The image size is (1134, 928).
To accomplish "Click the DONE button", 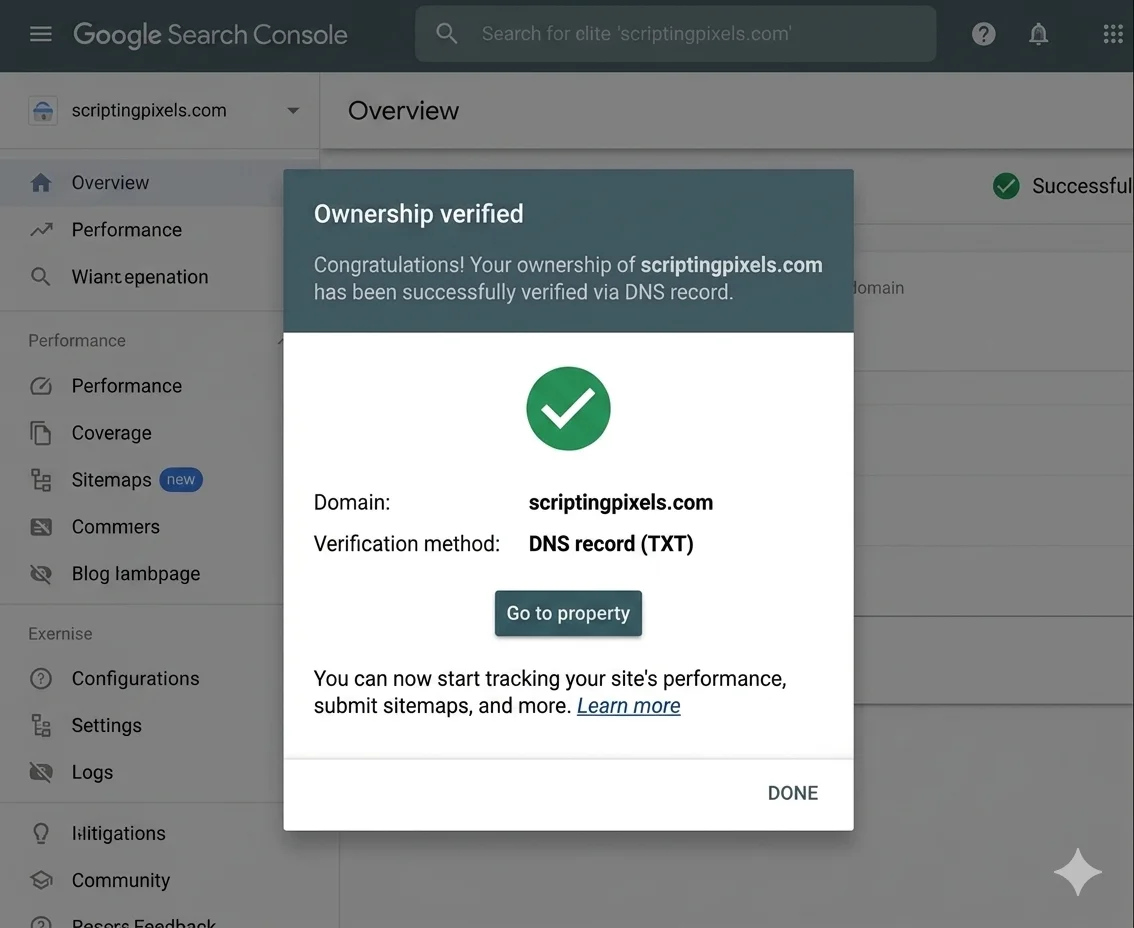I will coord(793,793).
